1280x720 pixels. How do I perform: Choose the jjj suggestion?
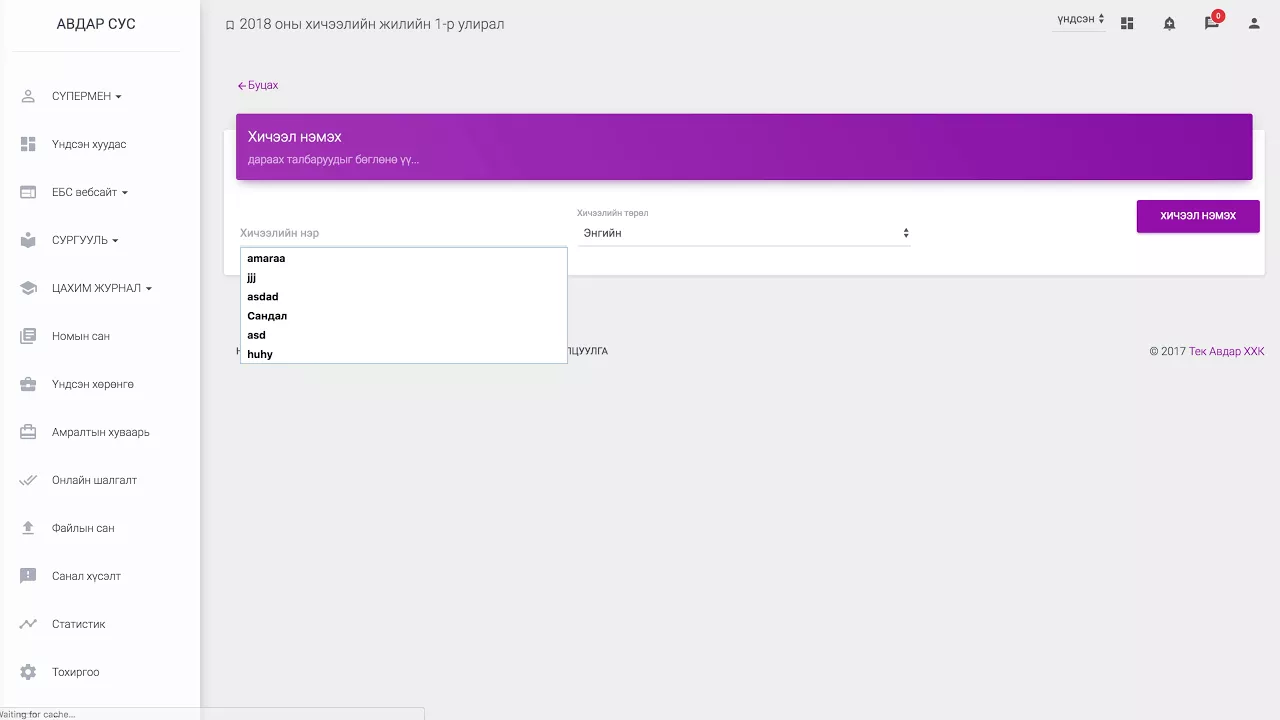[404, 277]
